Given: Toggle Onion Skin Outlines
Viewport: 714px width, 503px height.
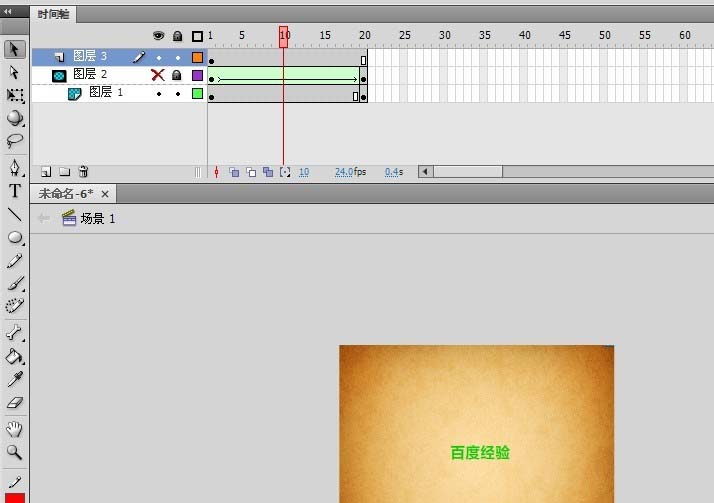Looking at the screenshot, I should 251,172.
